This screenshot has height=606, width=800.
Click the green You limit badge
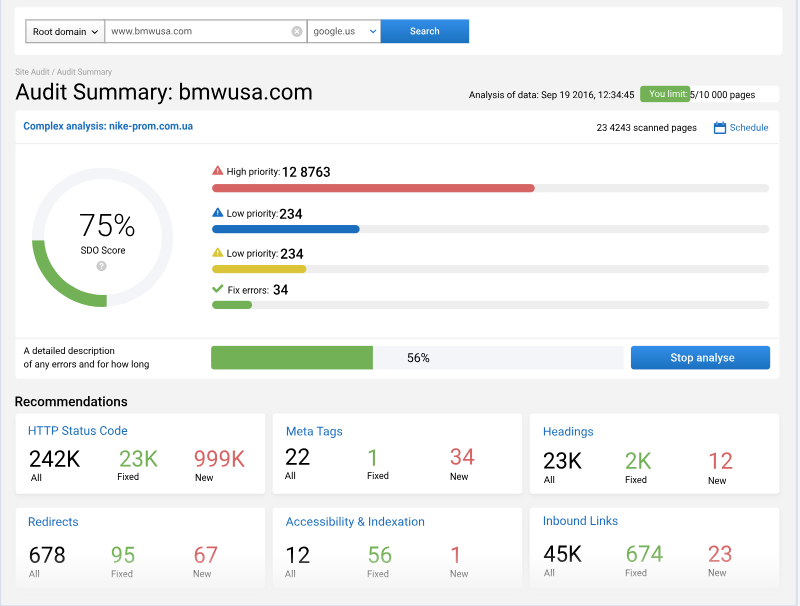point(665,93)
